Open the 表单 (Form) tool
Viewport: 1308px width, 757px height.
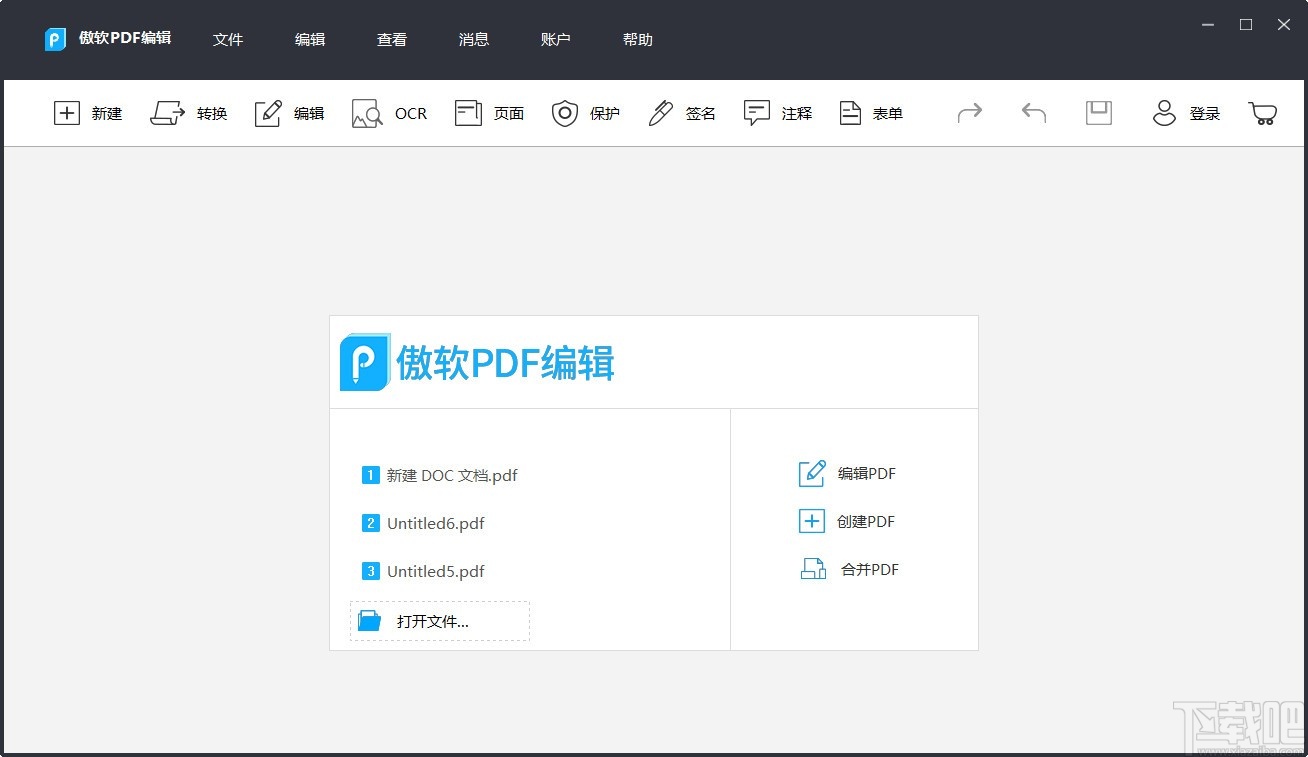(870, 113)
